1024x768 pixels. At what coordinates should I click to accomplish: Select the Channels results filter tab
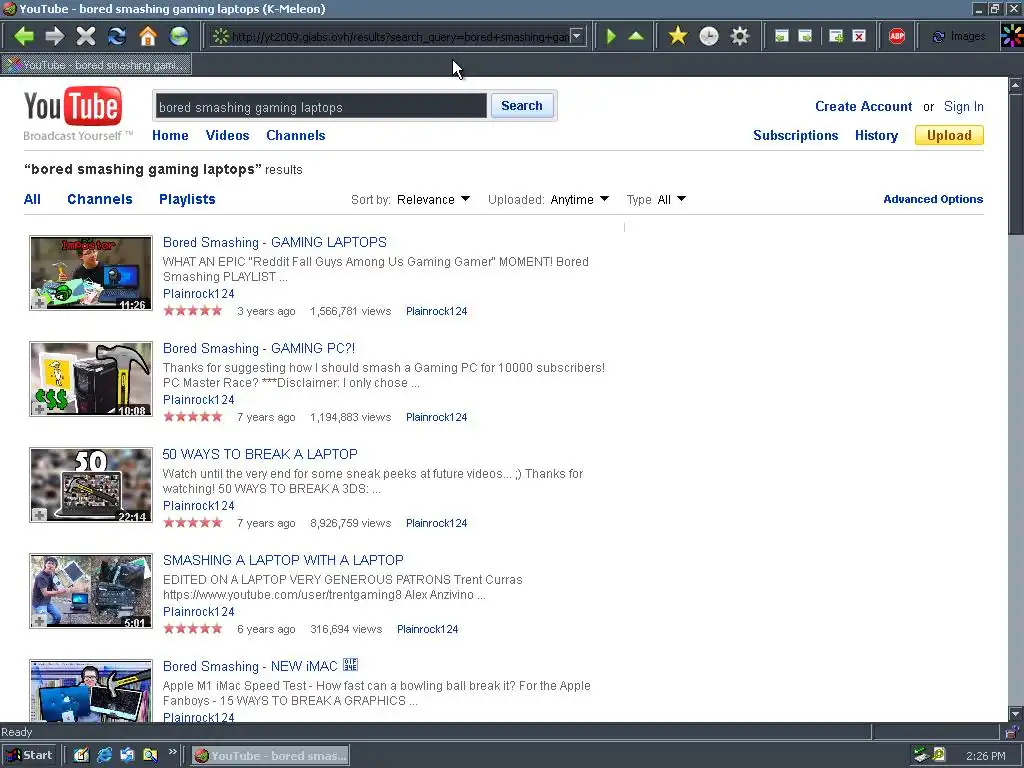100,199
